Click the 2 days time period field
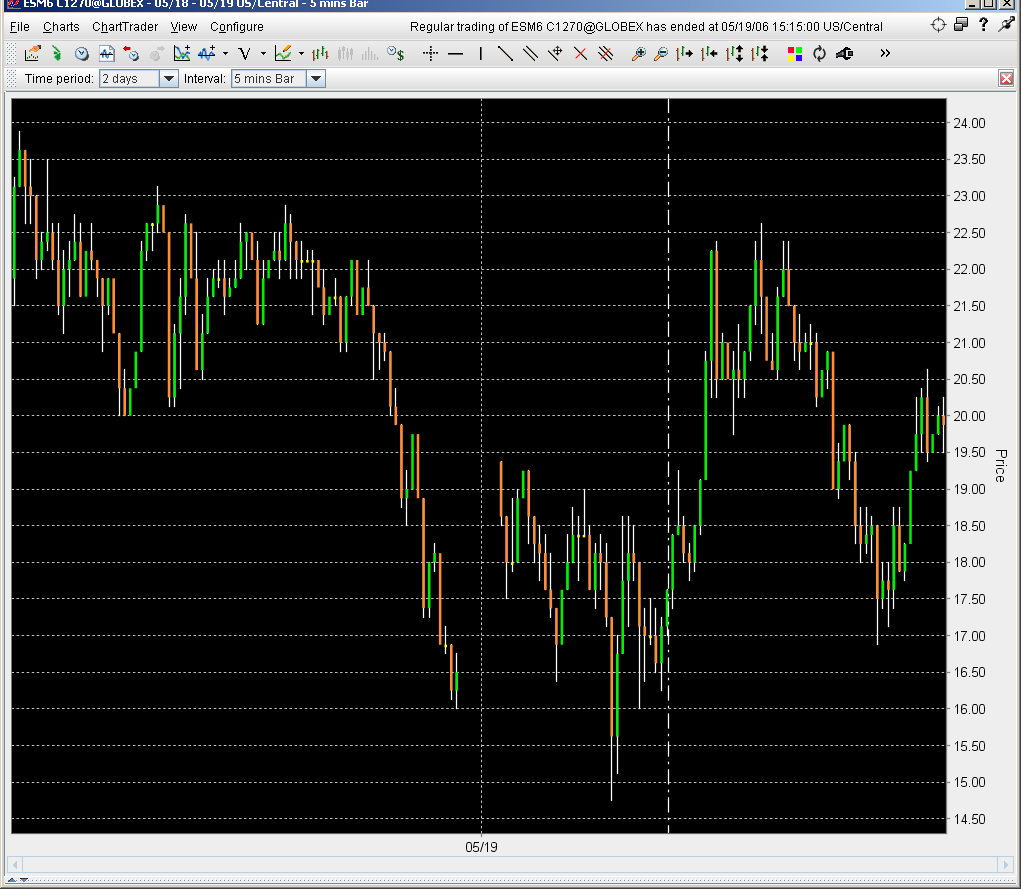Viewport: 1021px width, 889px height. point(130,79)
